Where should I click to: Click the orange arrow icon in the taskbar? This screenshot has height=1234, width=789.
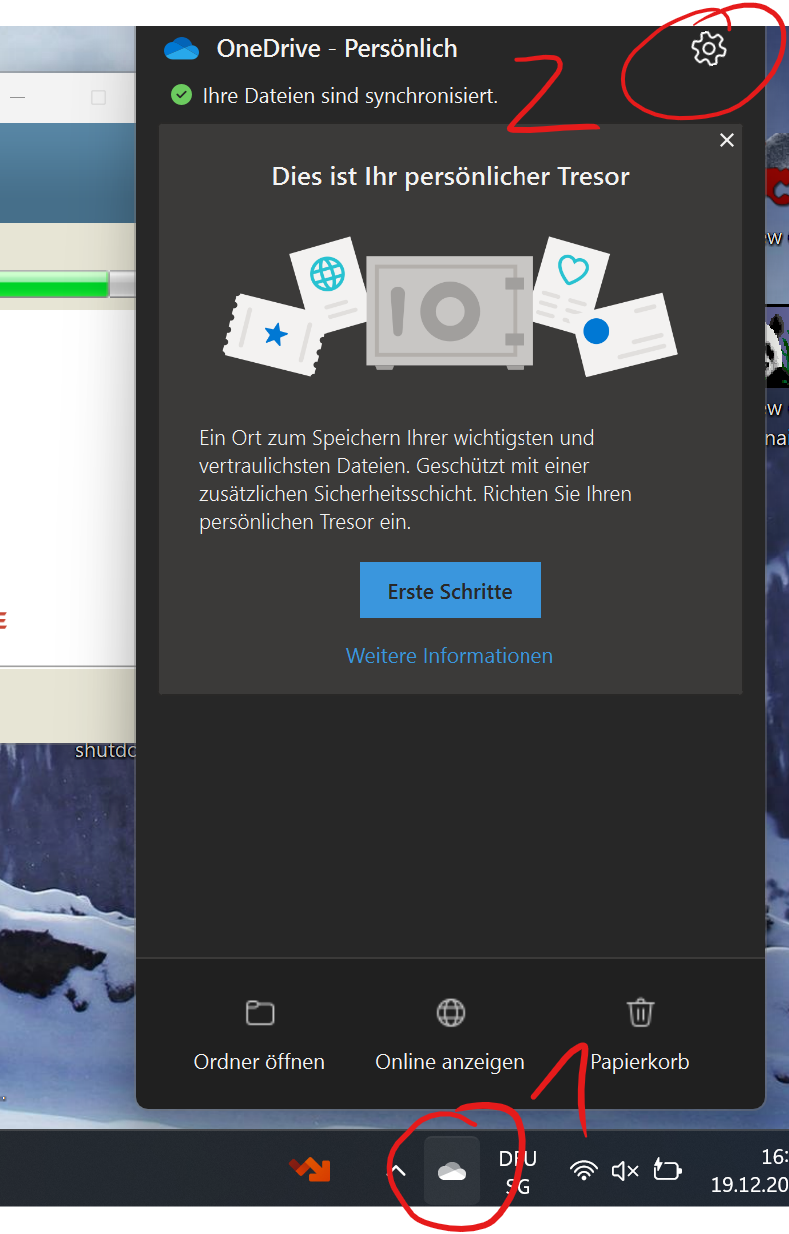310,1169
